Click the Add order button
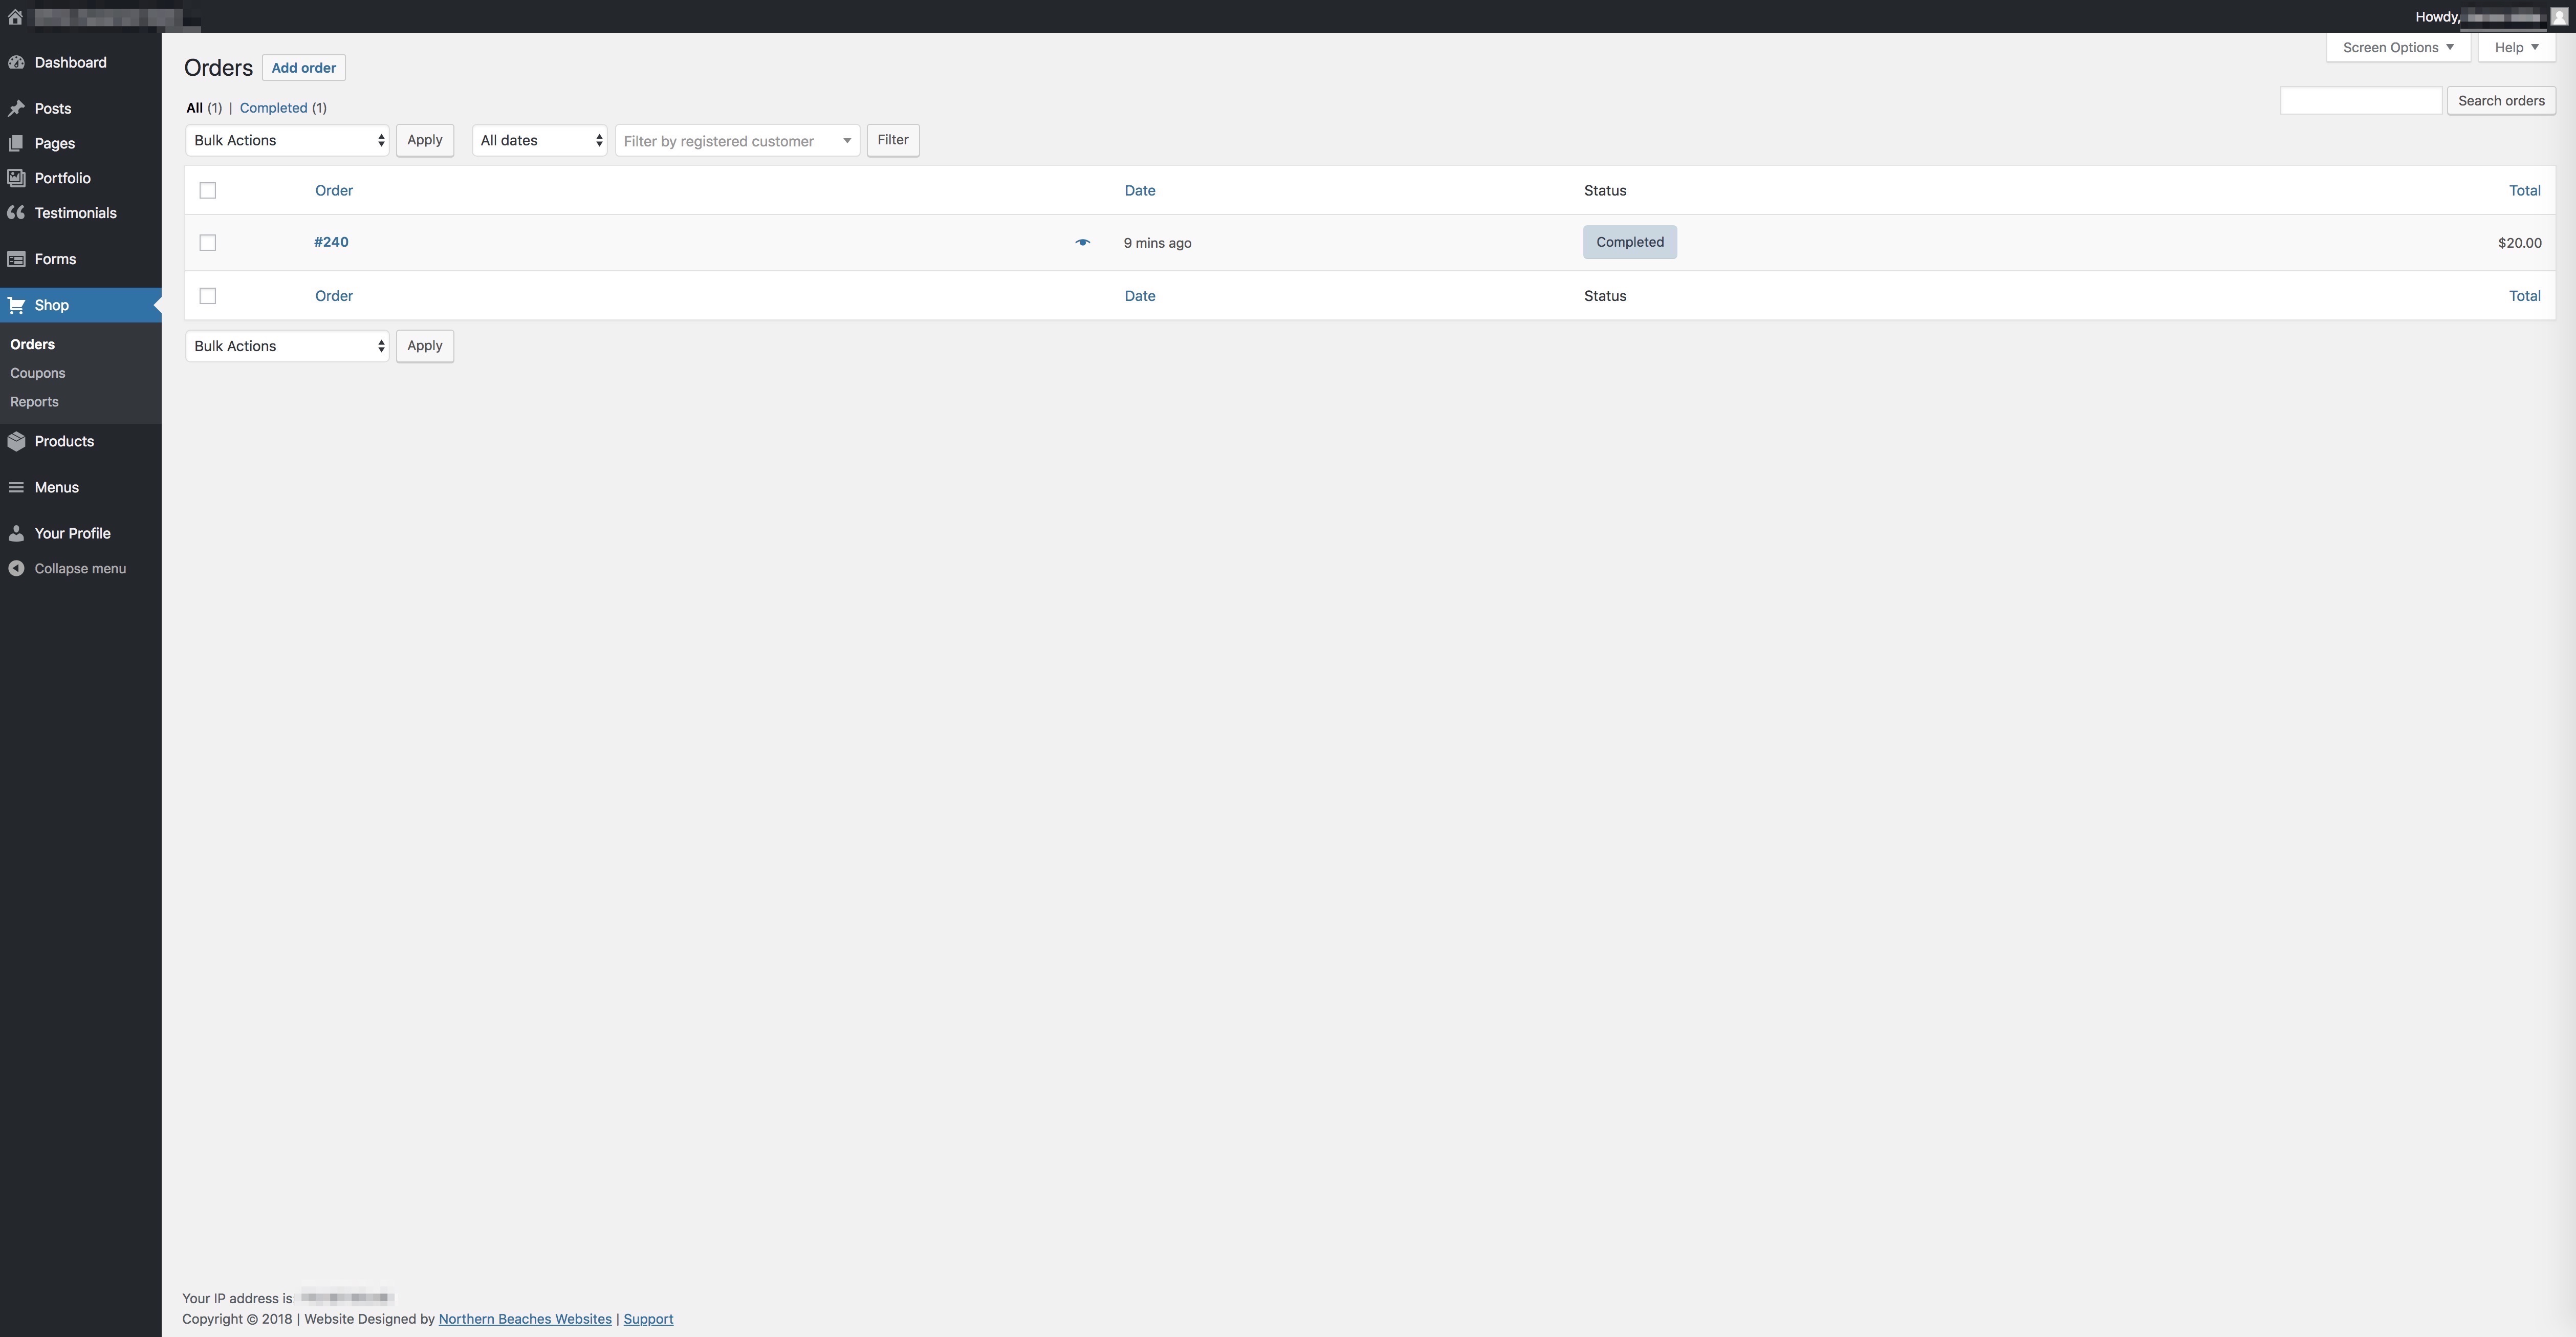 [x=303, y=68]
